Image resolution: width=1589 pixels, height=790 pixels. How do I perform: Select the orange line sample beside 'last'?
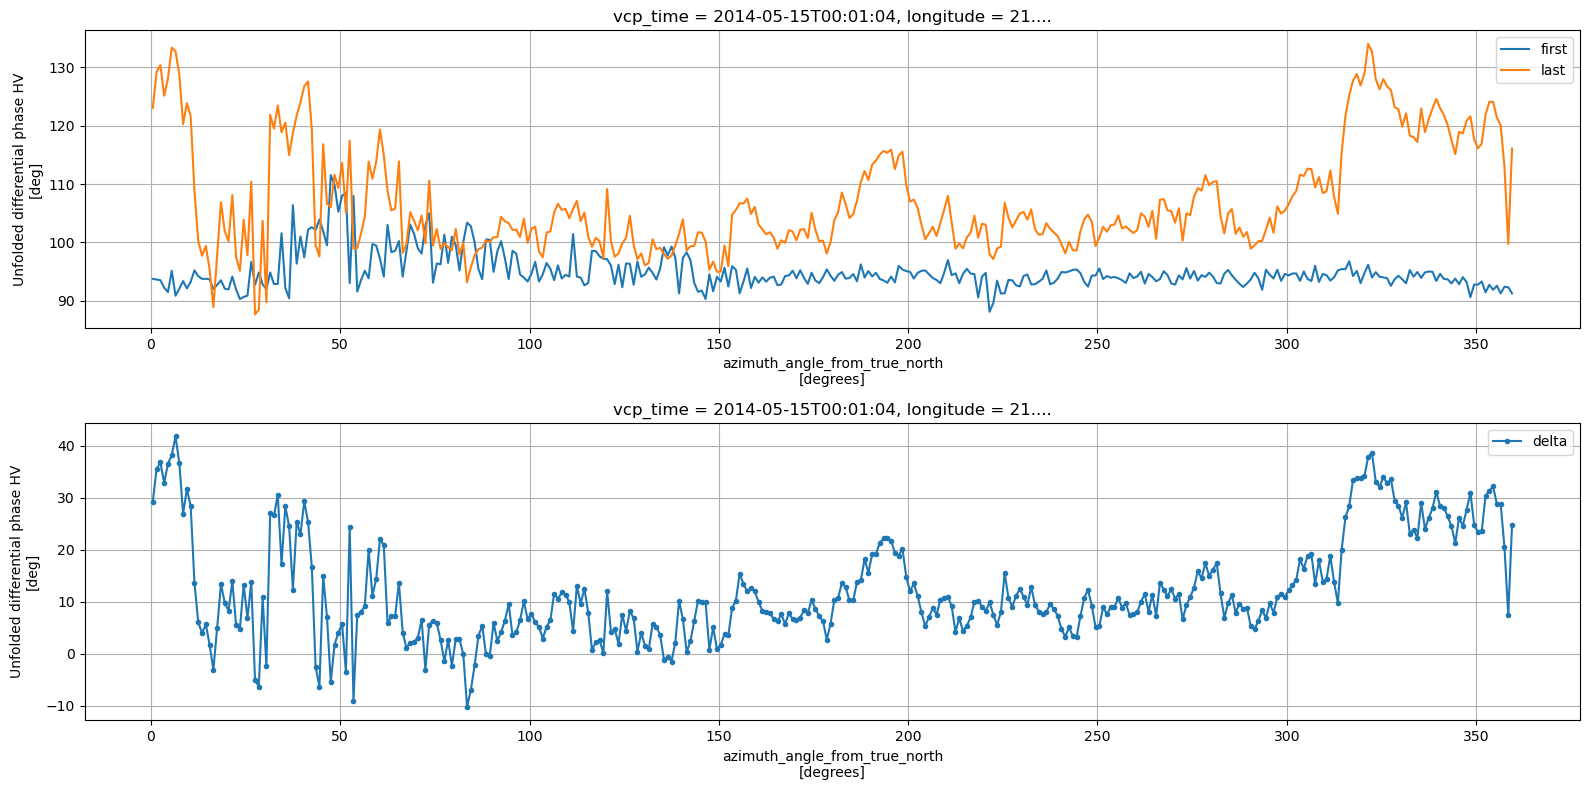1517,70
